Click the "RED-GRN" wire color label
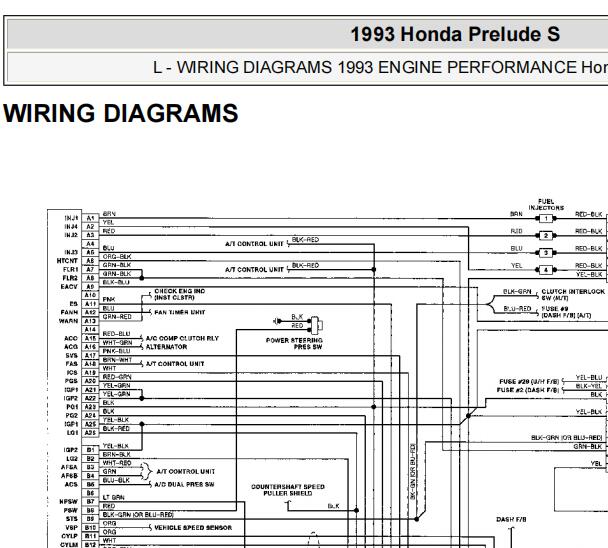 click(117, 377)
